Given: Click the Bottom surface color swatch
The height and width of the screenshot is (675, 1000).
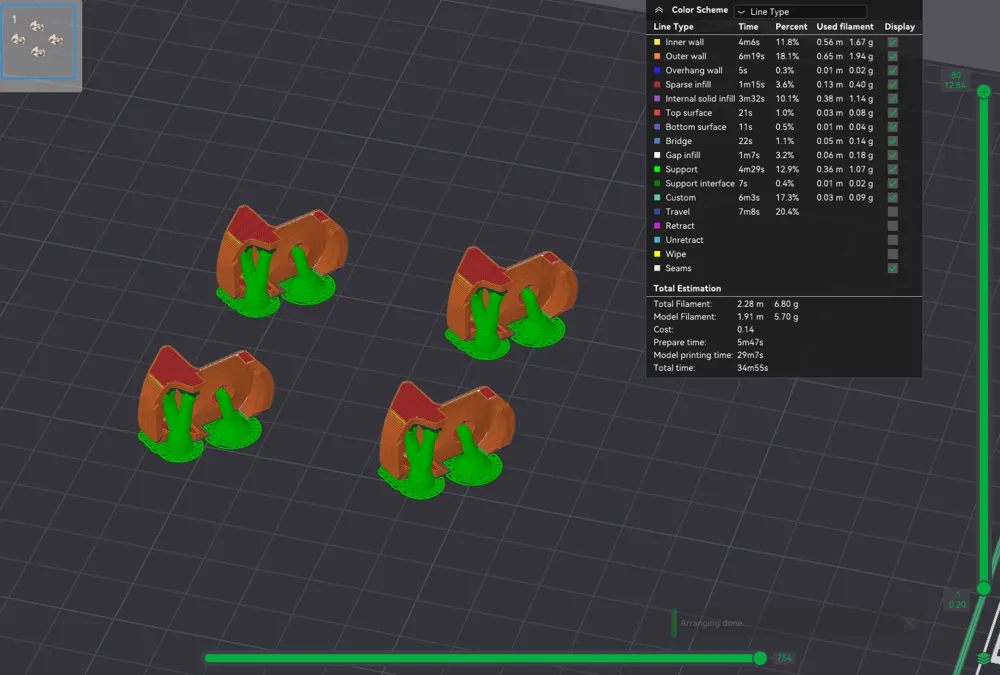Looking at the screenshot, I should click(x=657, y=127).
